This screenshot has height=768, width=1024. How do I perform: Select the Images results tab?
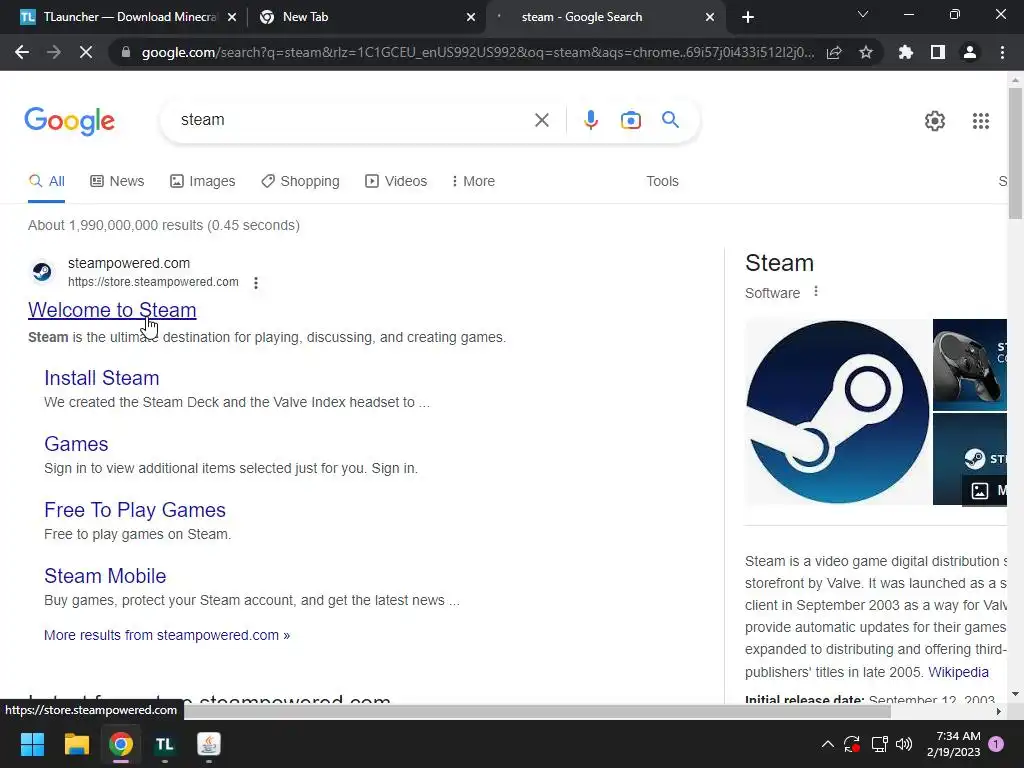202,181
